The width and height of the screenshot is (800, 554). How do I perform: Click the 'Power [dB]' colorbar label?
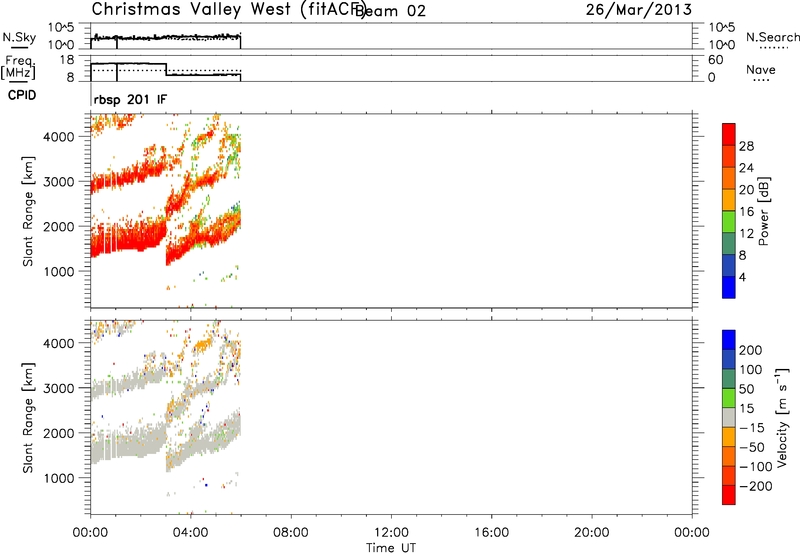pyautogui.click(x=763, y=211)
